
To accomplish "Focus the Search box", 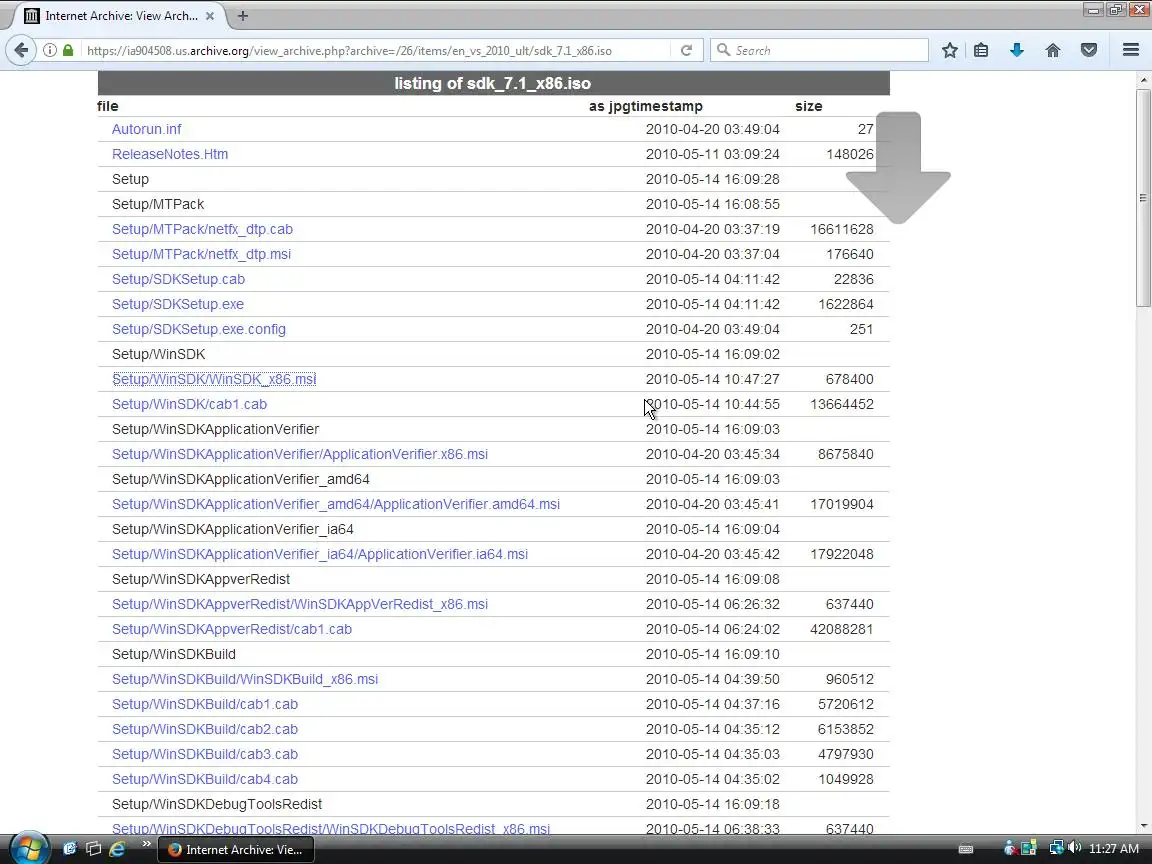I will (819, 50).
